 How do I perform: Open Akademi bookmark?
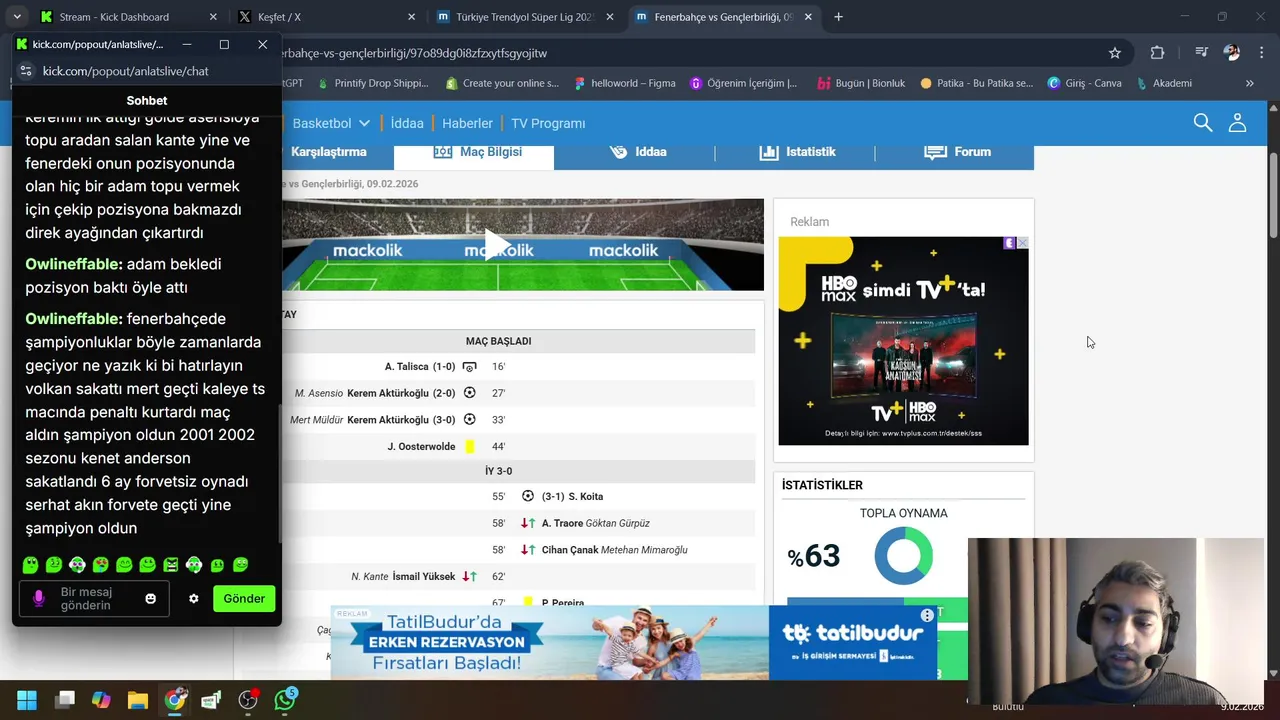(x=1164, y=83)
